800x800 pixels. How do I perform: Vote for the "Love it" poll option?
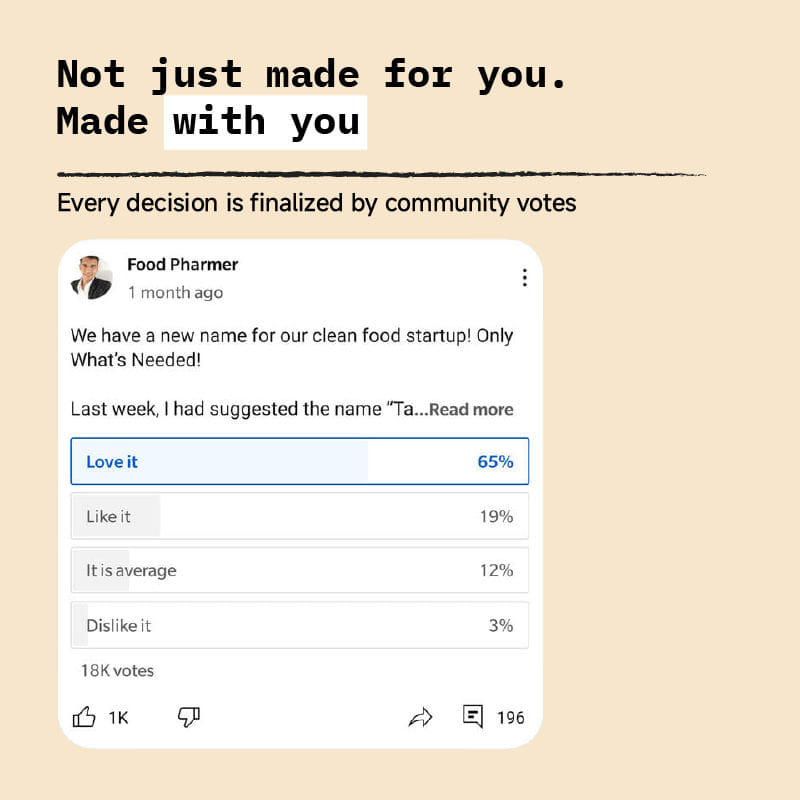pyautogui.click(x=299, y=461)
